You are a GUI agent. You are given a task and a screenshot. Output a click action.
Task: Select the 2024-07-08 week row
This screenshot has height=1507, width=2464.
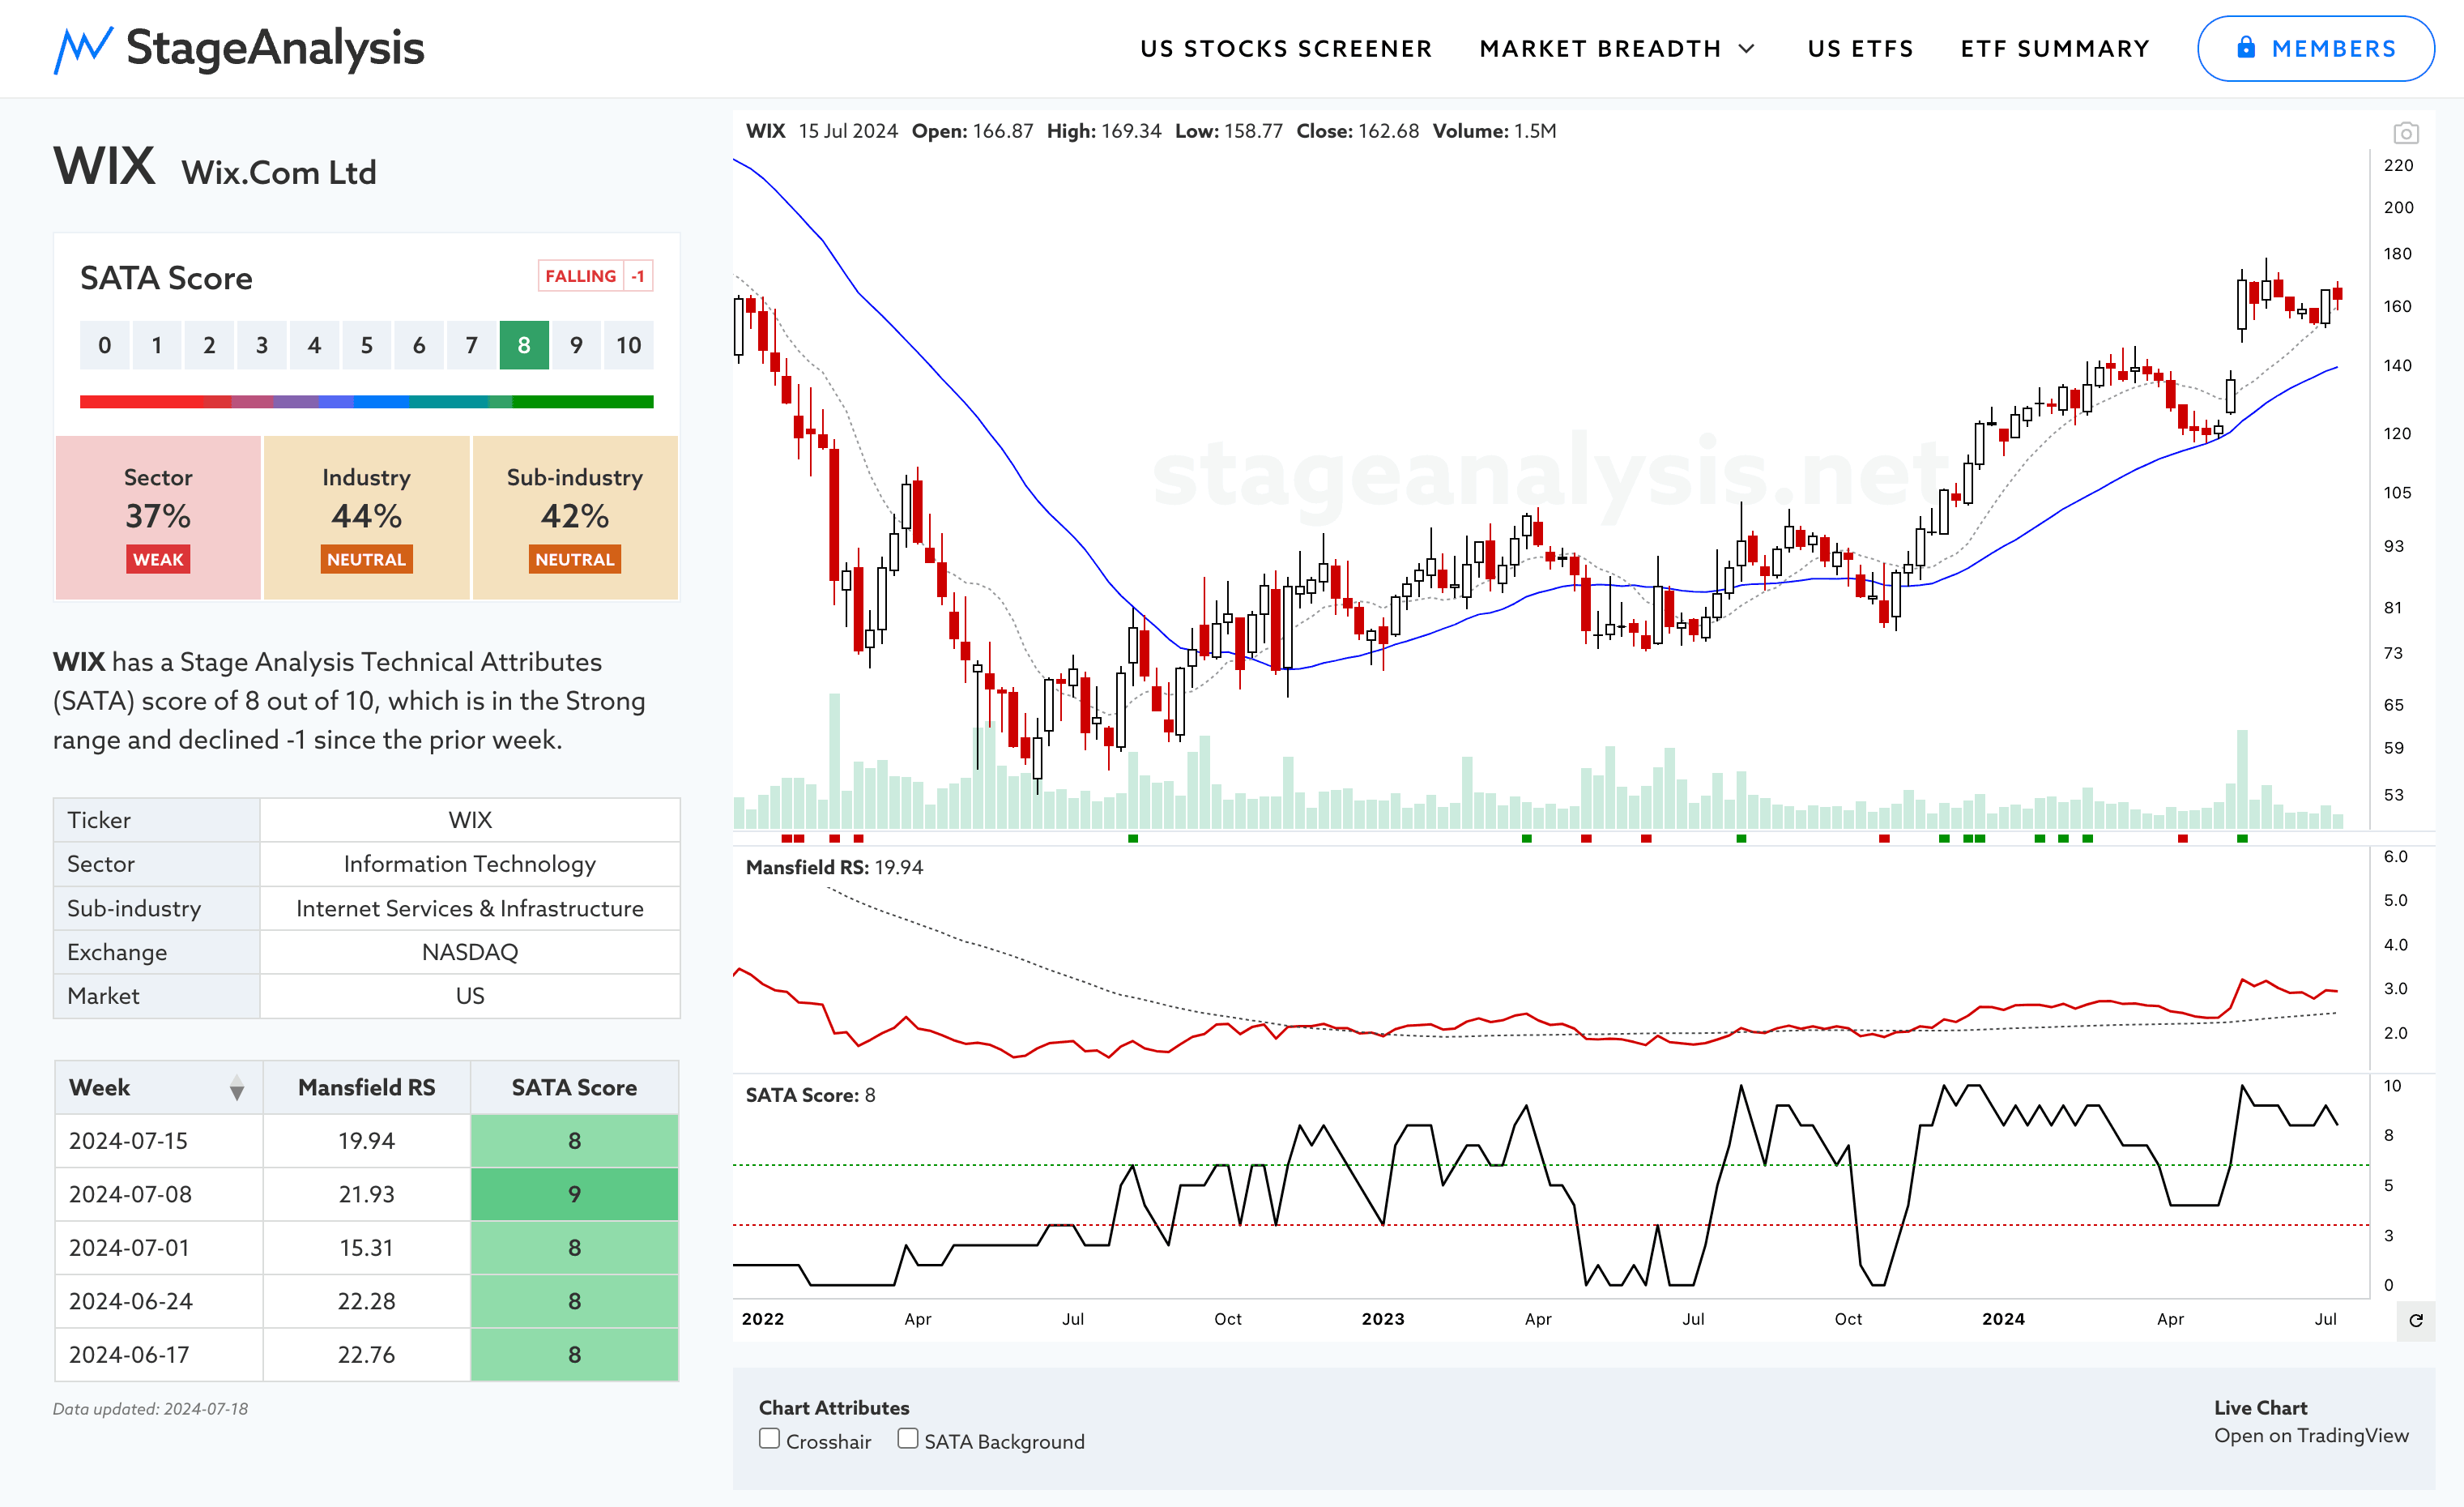(366, 1194)
